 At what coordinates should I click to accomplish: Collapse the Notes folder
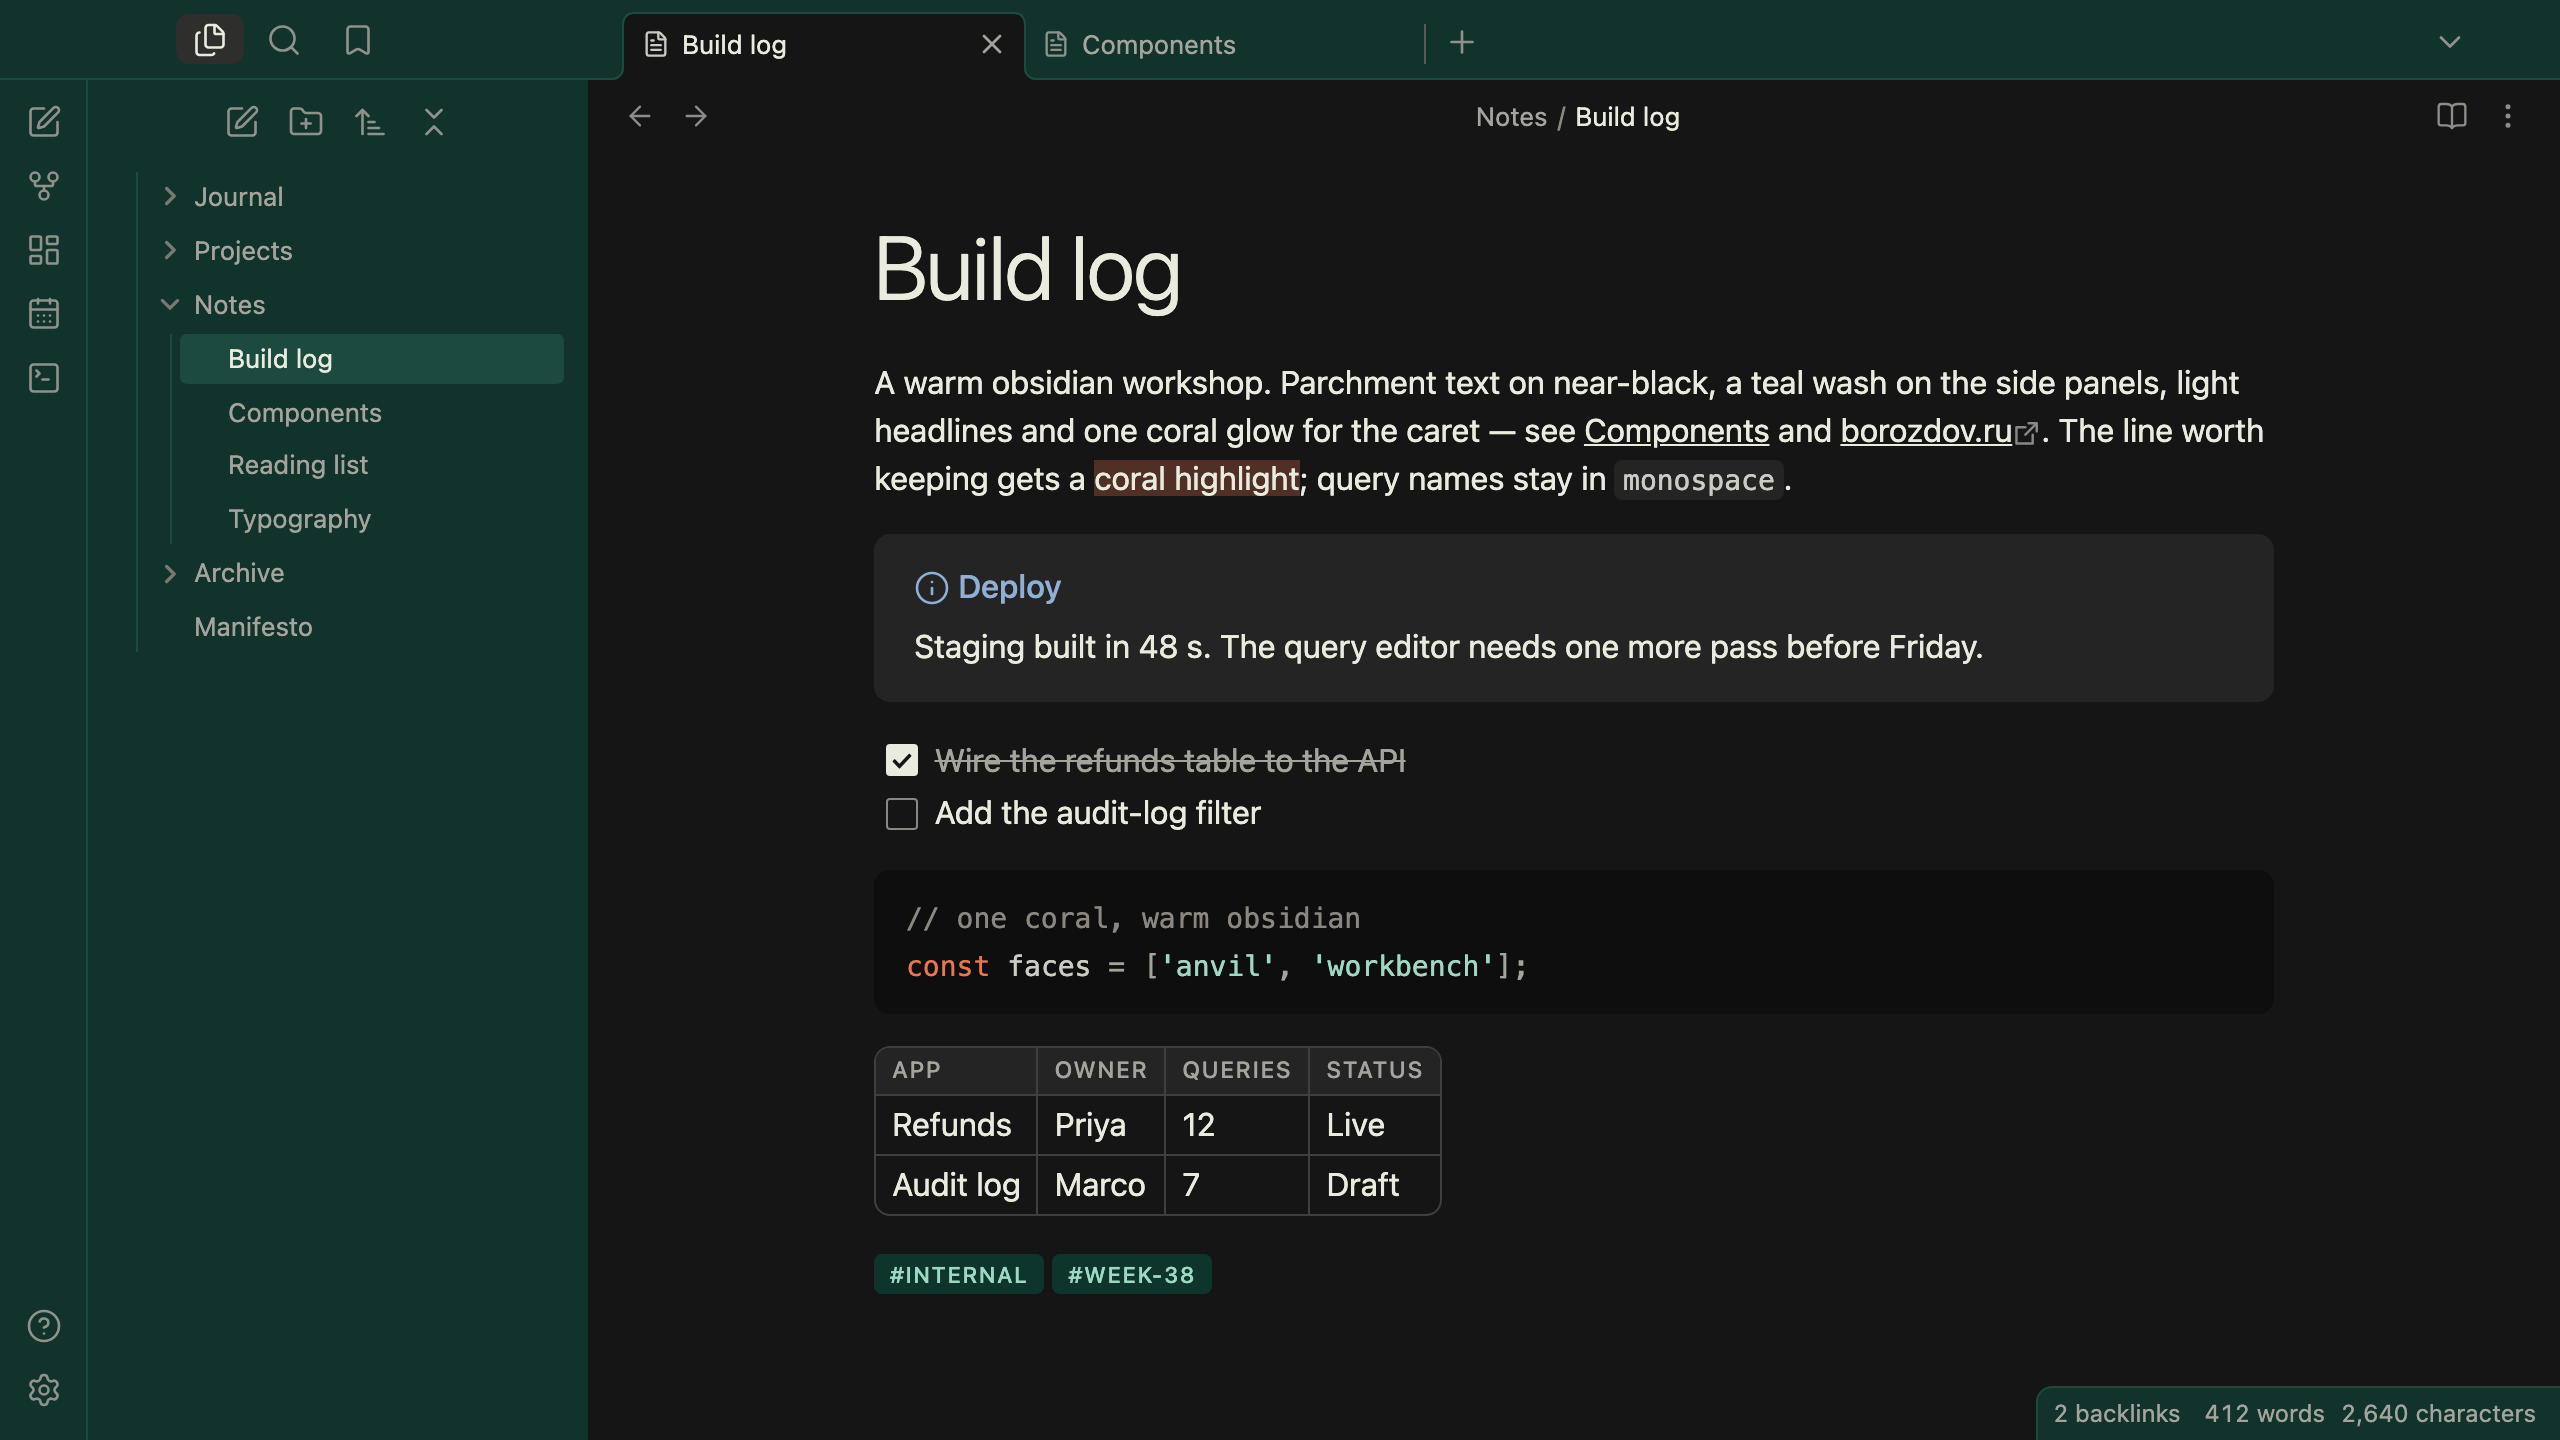coord(170,305)
